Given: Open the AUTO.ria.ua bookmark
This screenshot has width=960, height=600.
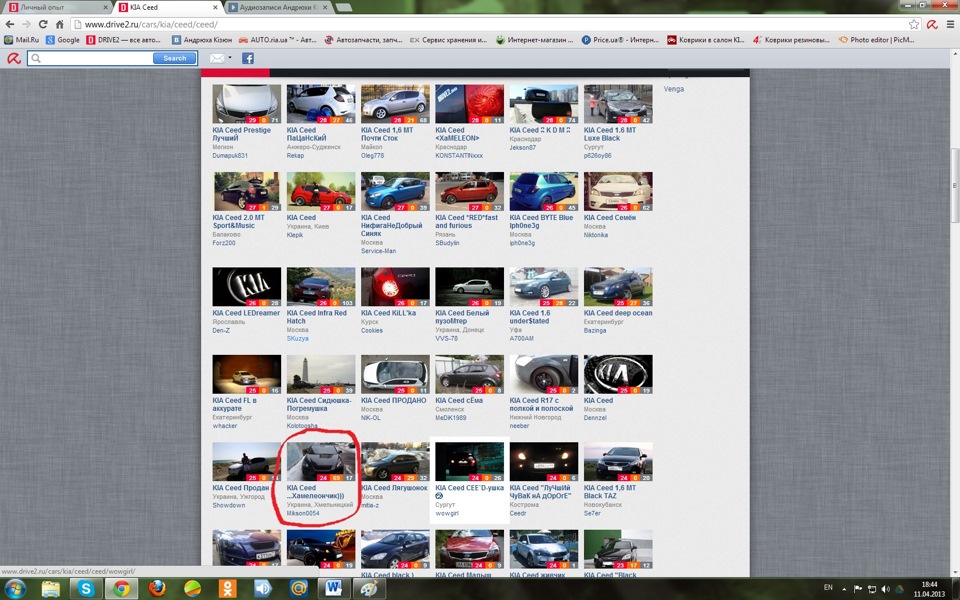Looking at the screenshot, I should tap(277, 40).
